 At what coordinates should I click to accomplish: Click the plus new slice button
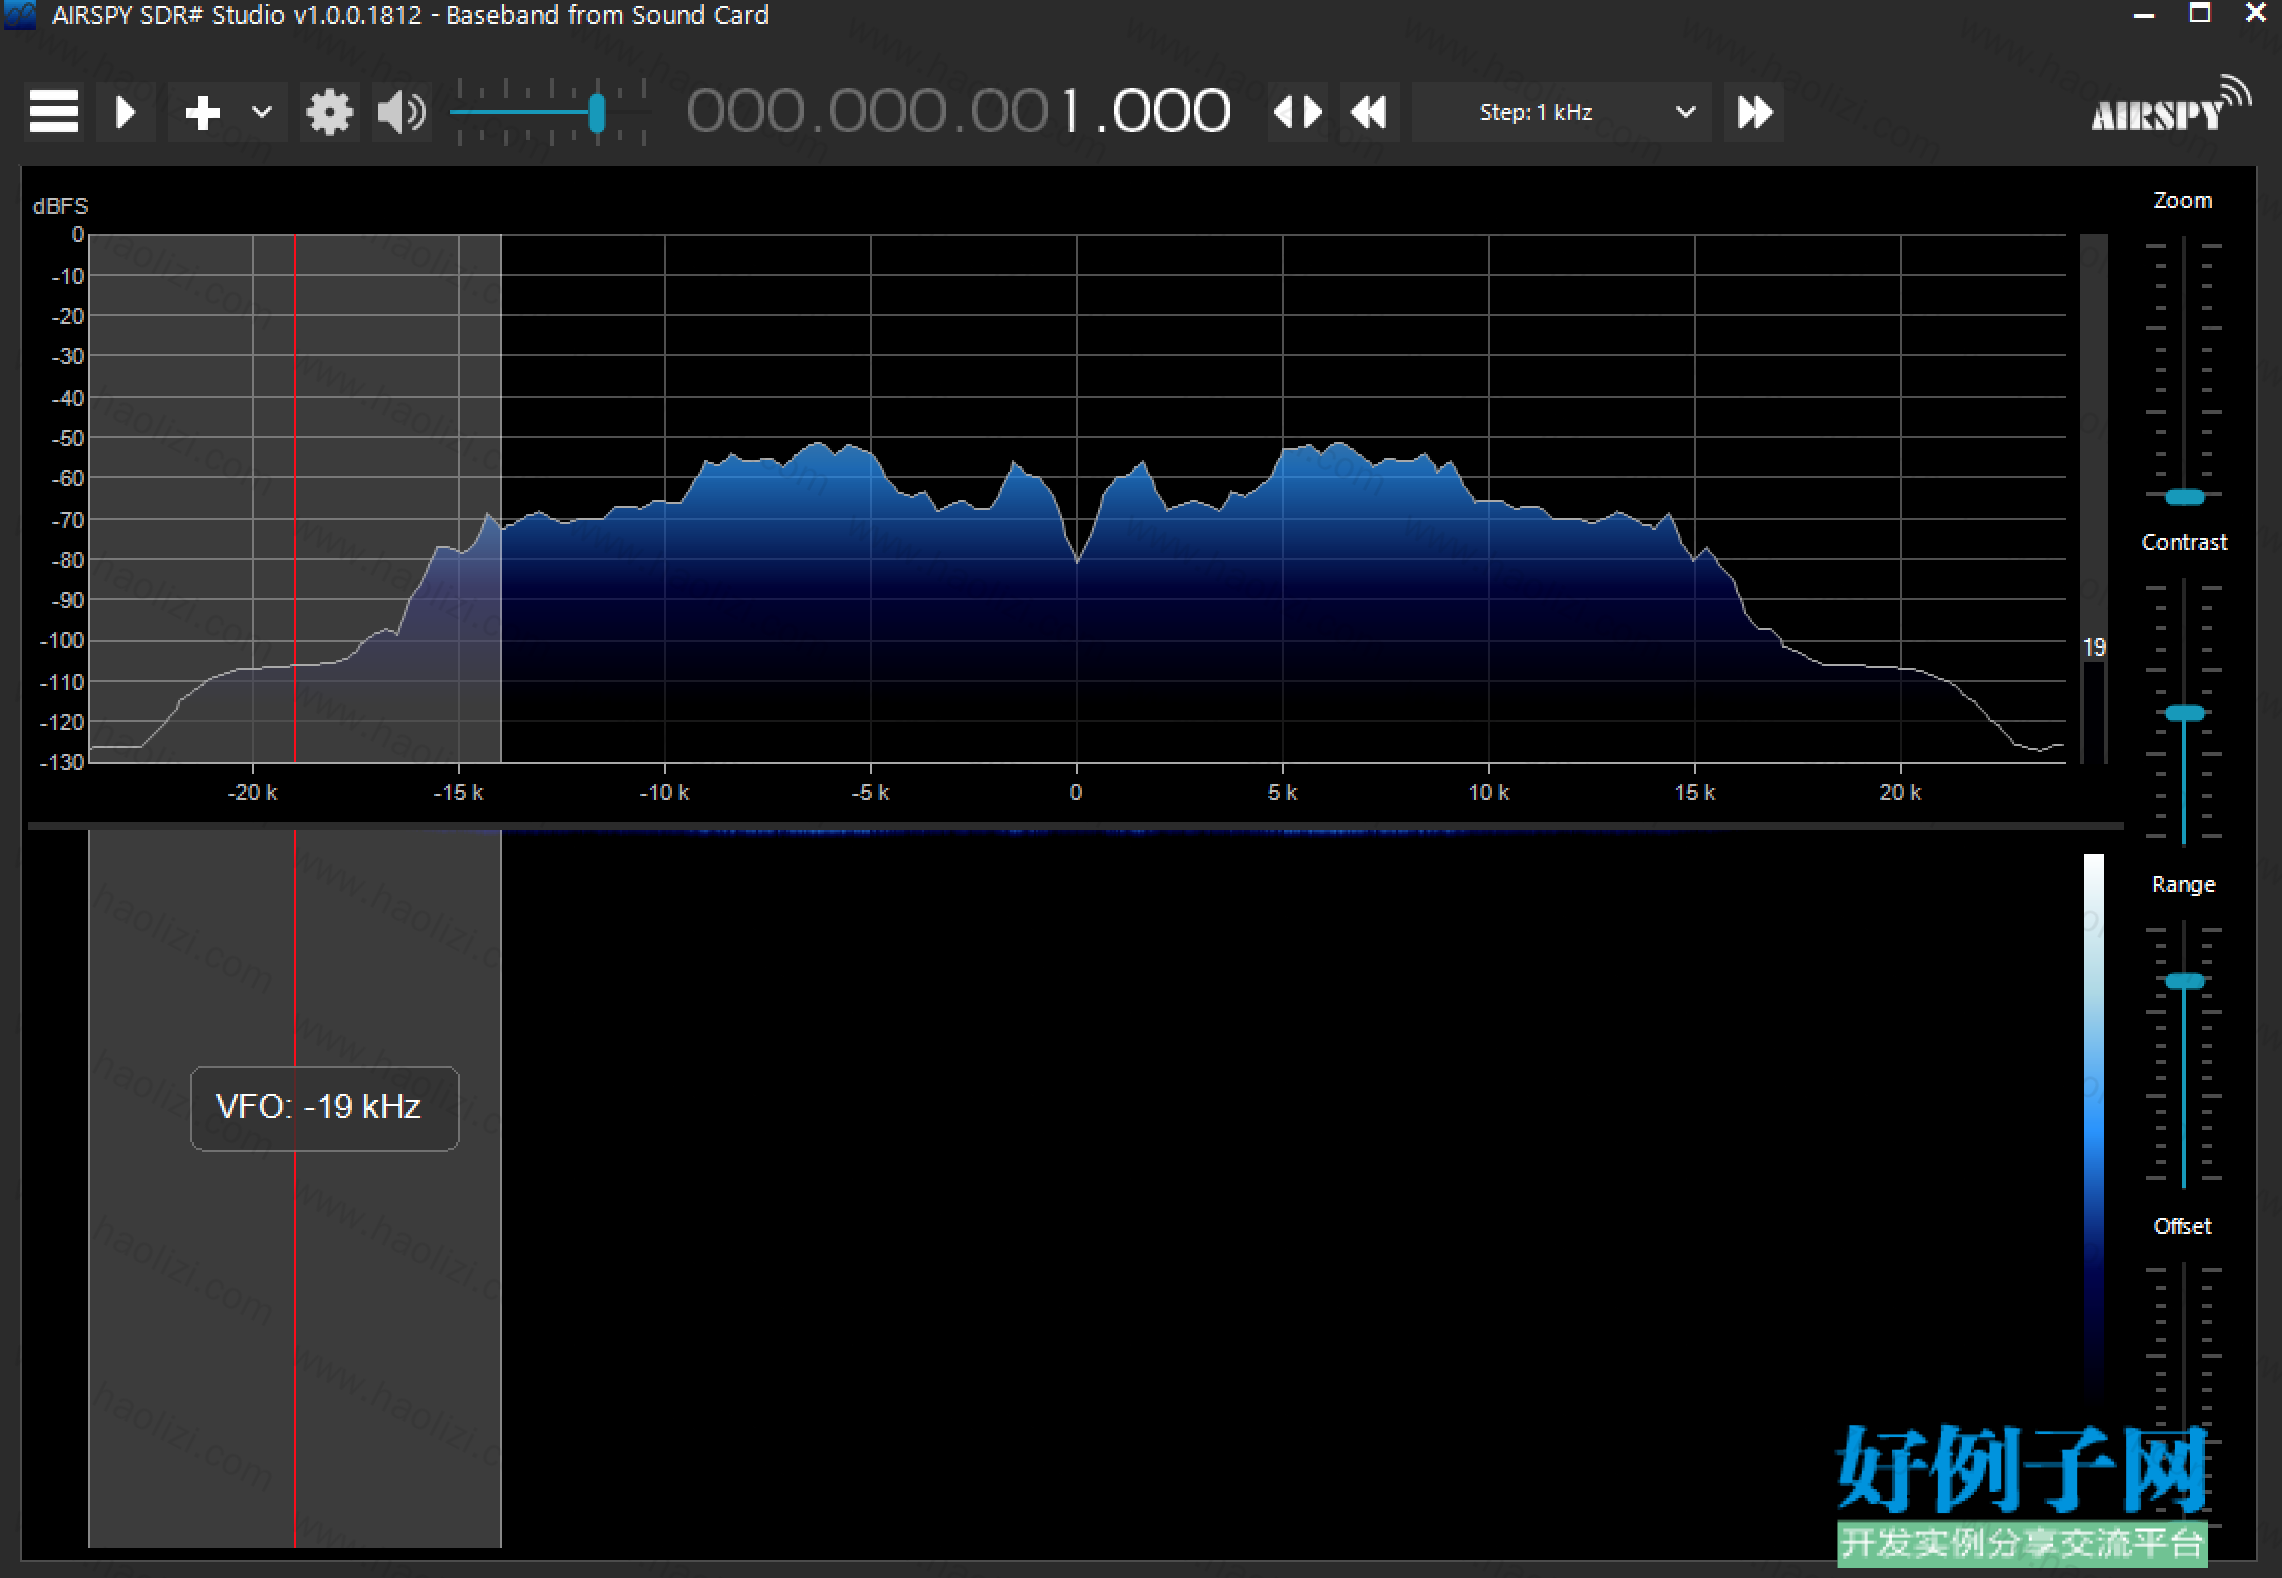[203, 112]
